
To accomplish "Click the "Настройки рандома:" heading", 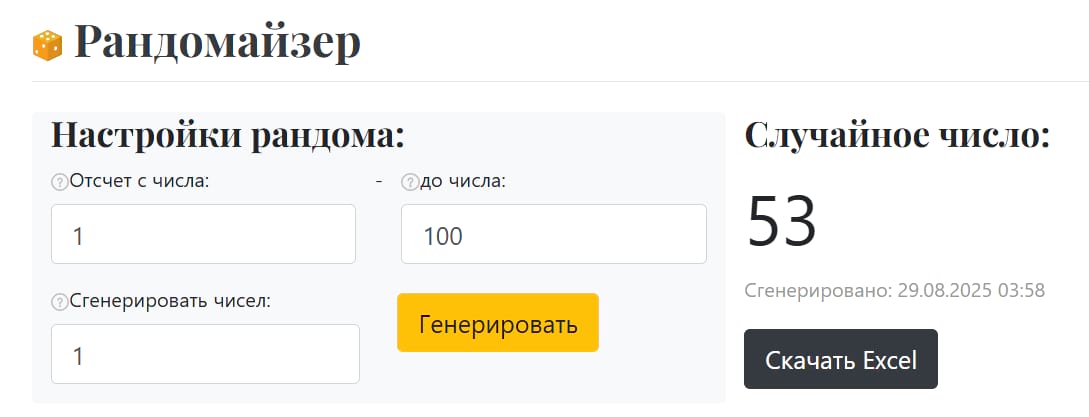I will 227,134.
